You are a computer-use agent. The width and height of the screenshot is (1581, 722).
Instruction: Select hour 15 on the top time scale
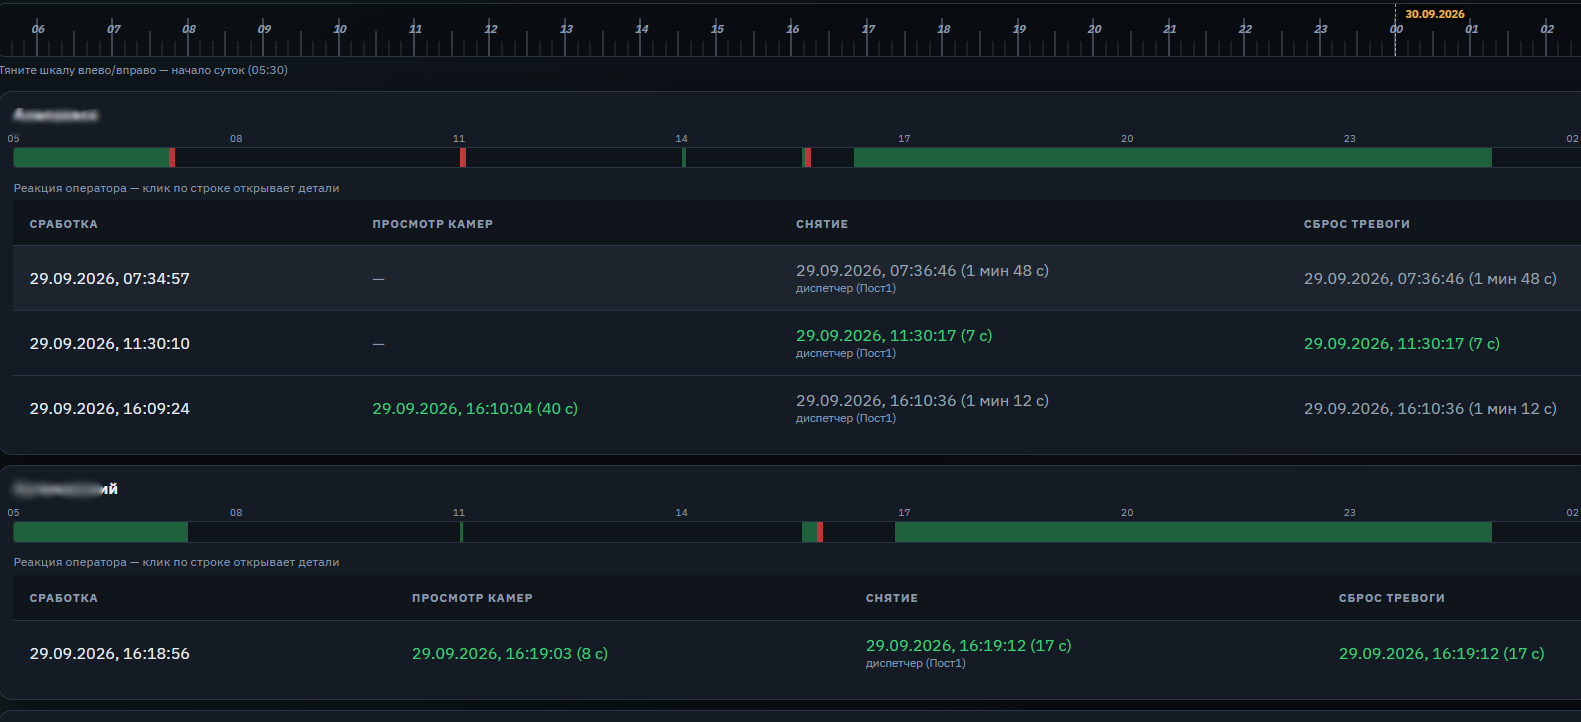717,29
